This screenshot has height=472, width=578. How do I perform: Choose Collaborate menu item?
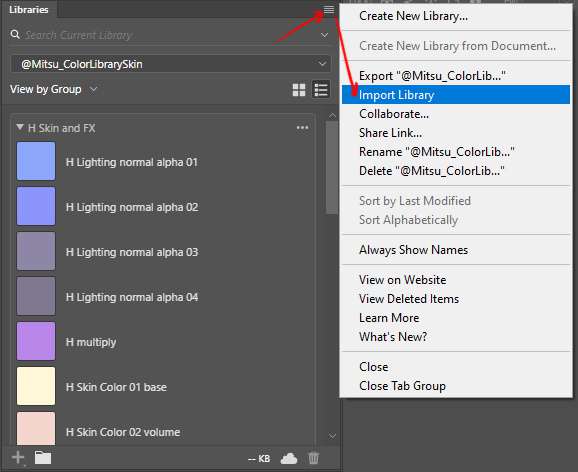456,114
